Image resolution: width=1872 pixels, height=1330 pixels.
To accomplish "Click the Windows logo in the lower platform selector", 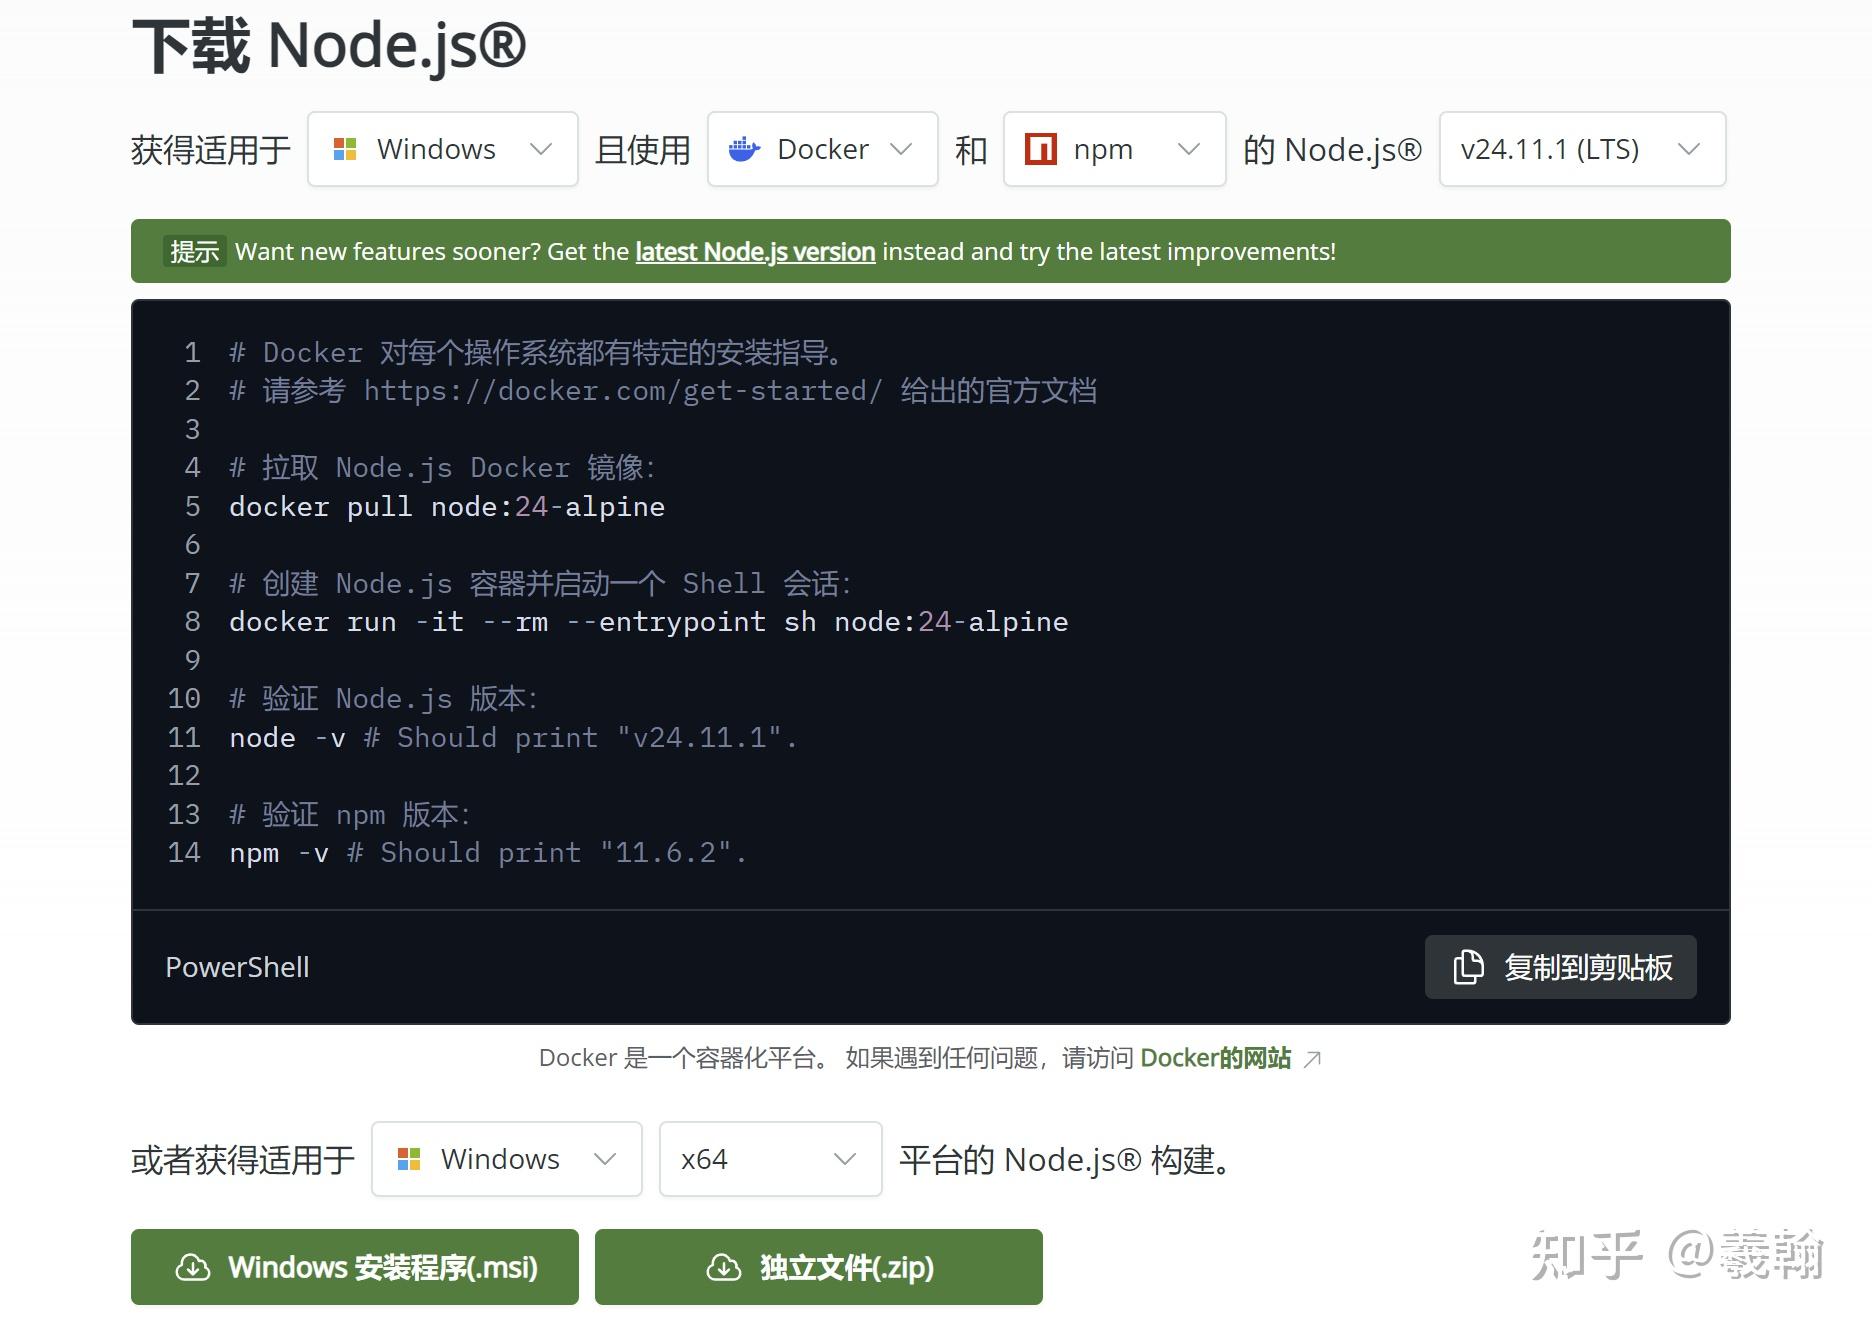I will [x=410, y=1159].
